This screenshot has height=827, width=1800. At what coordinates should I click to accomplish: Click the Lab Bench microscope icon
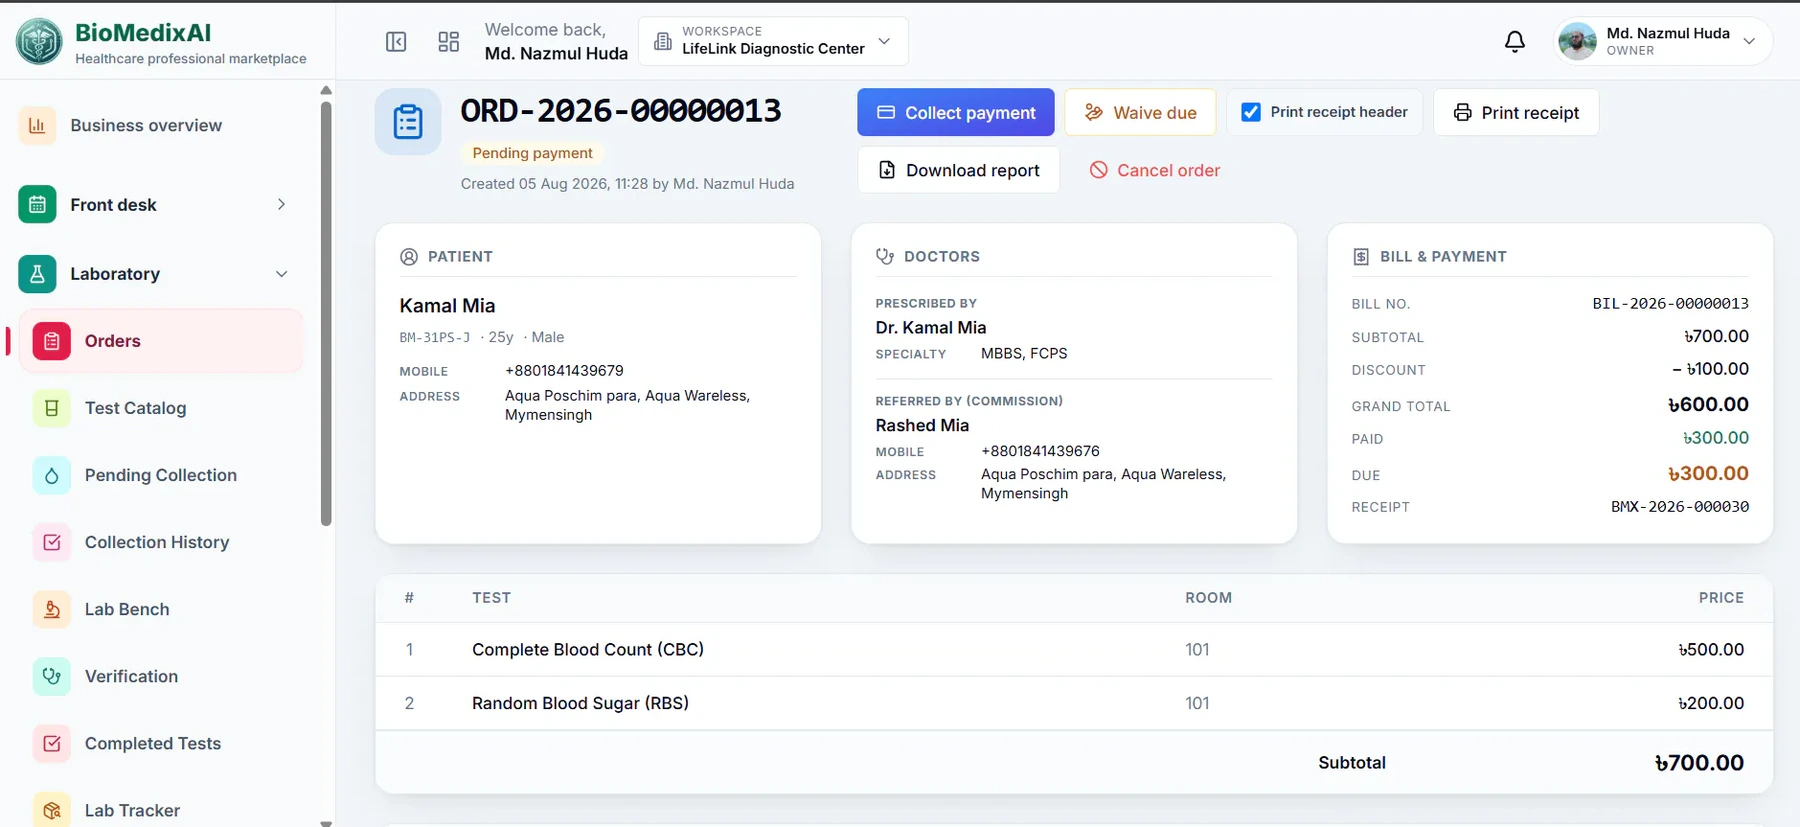[52, 609]
